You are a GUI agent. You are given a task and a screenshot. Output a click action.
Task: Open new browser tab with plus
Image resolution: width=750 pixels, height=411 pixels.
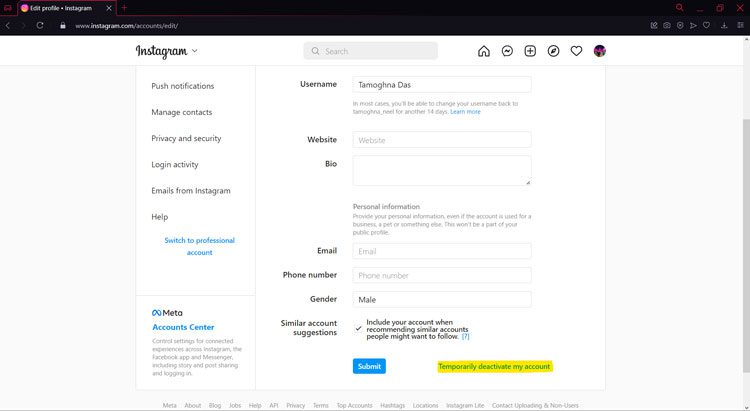coord(124,8)
